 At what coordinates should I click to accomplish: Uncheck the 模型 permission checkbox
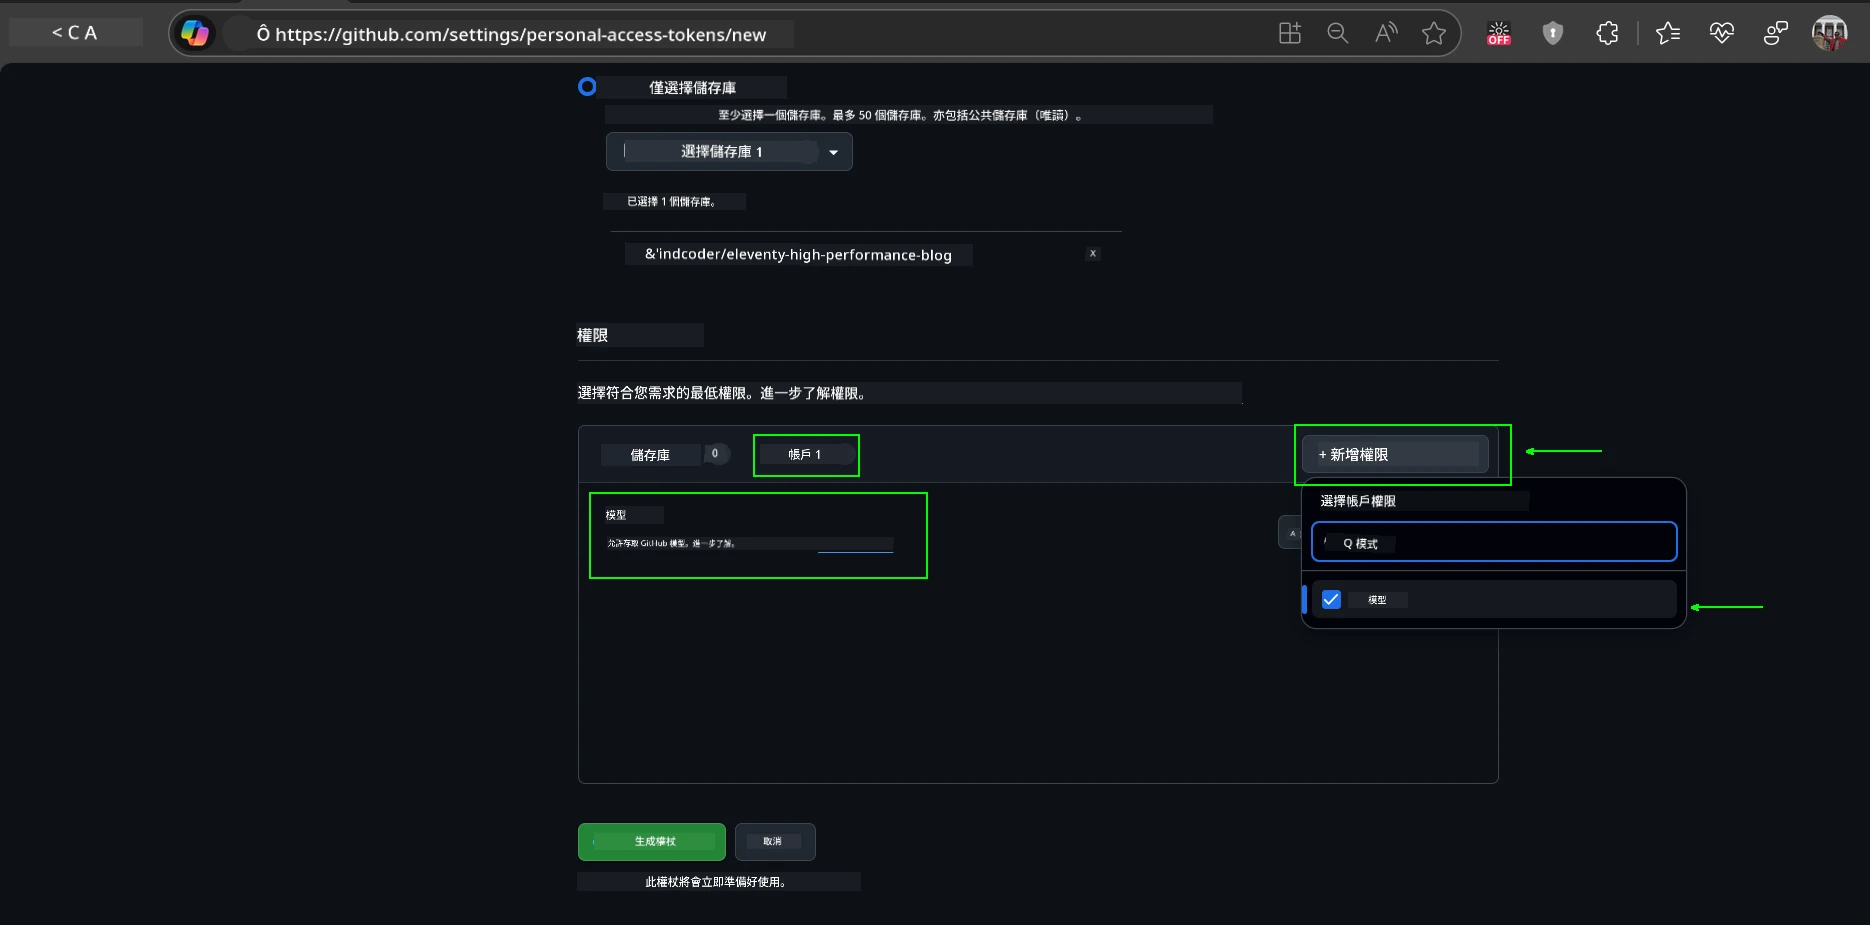(x=1330, y=599)
